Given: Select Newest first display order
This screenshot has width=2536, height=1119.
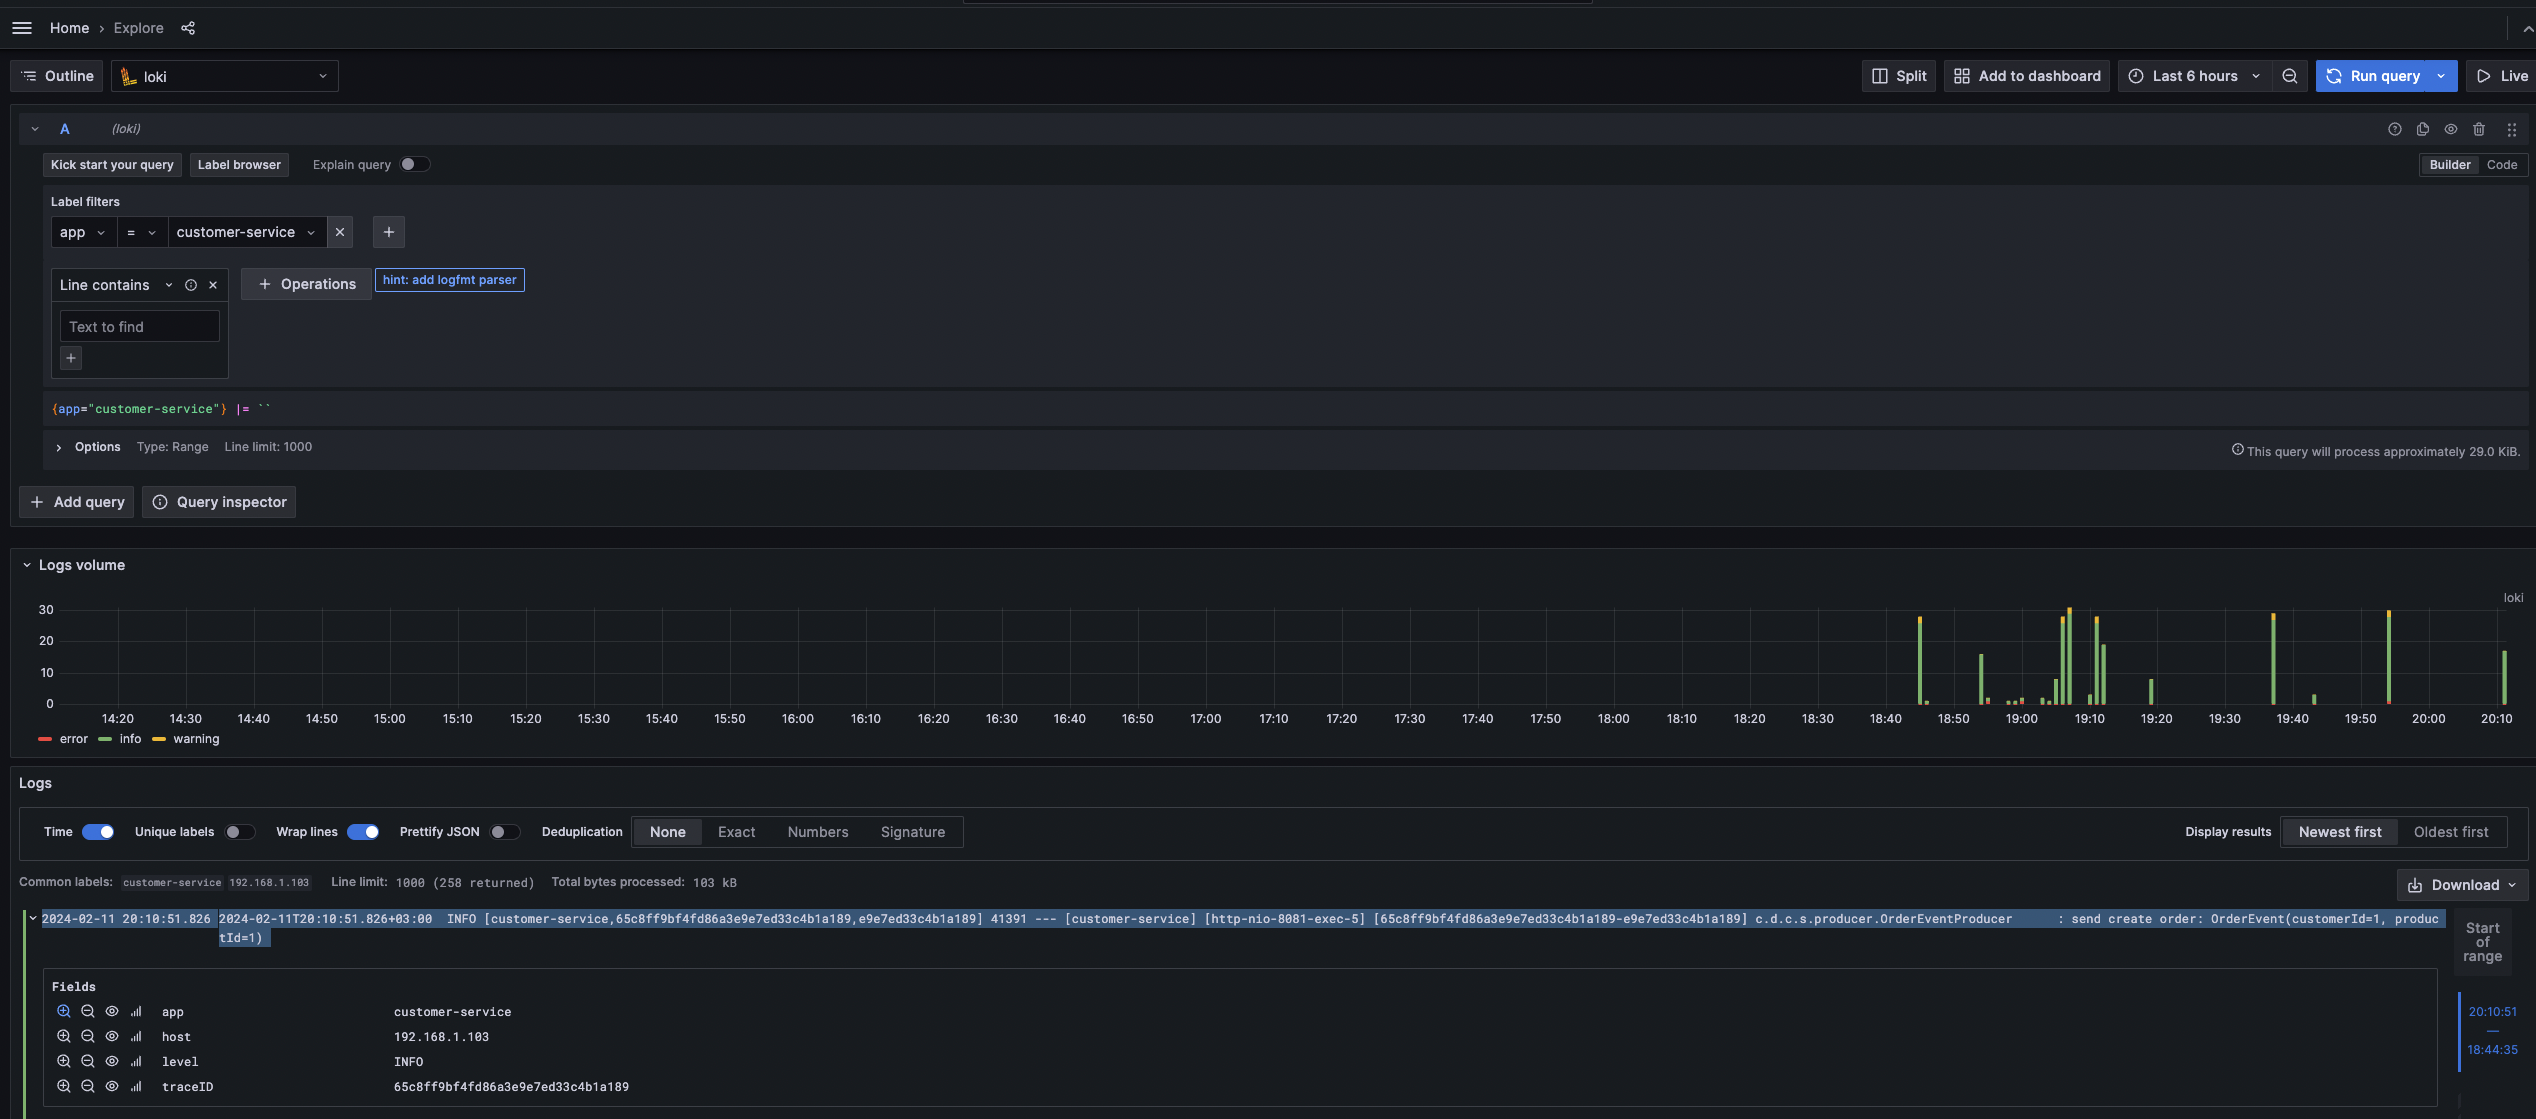Looking at the screenshot, I should click(2340, 832).
